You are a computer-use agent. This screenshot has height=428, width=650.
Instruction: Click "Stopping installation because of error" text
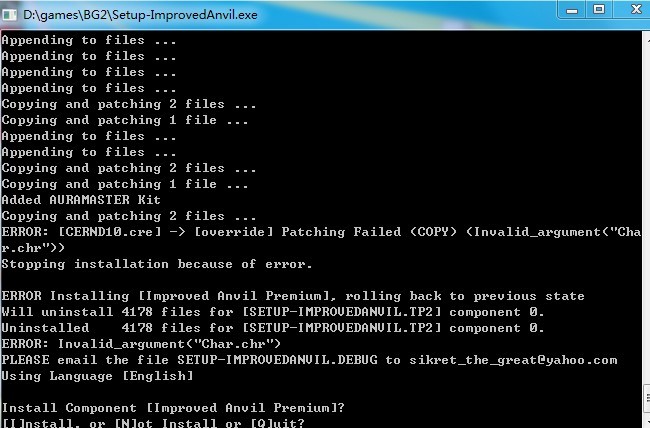[157, 264]
